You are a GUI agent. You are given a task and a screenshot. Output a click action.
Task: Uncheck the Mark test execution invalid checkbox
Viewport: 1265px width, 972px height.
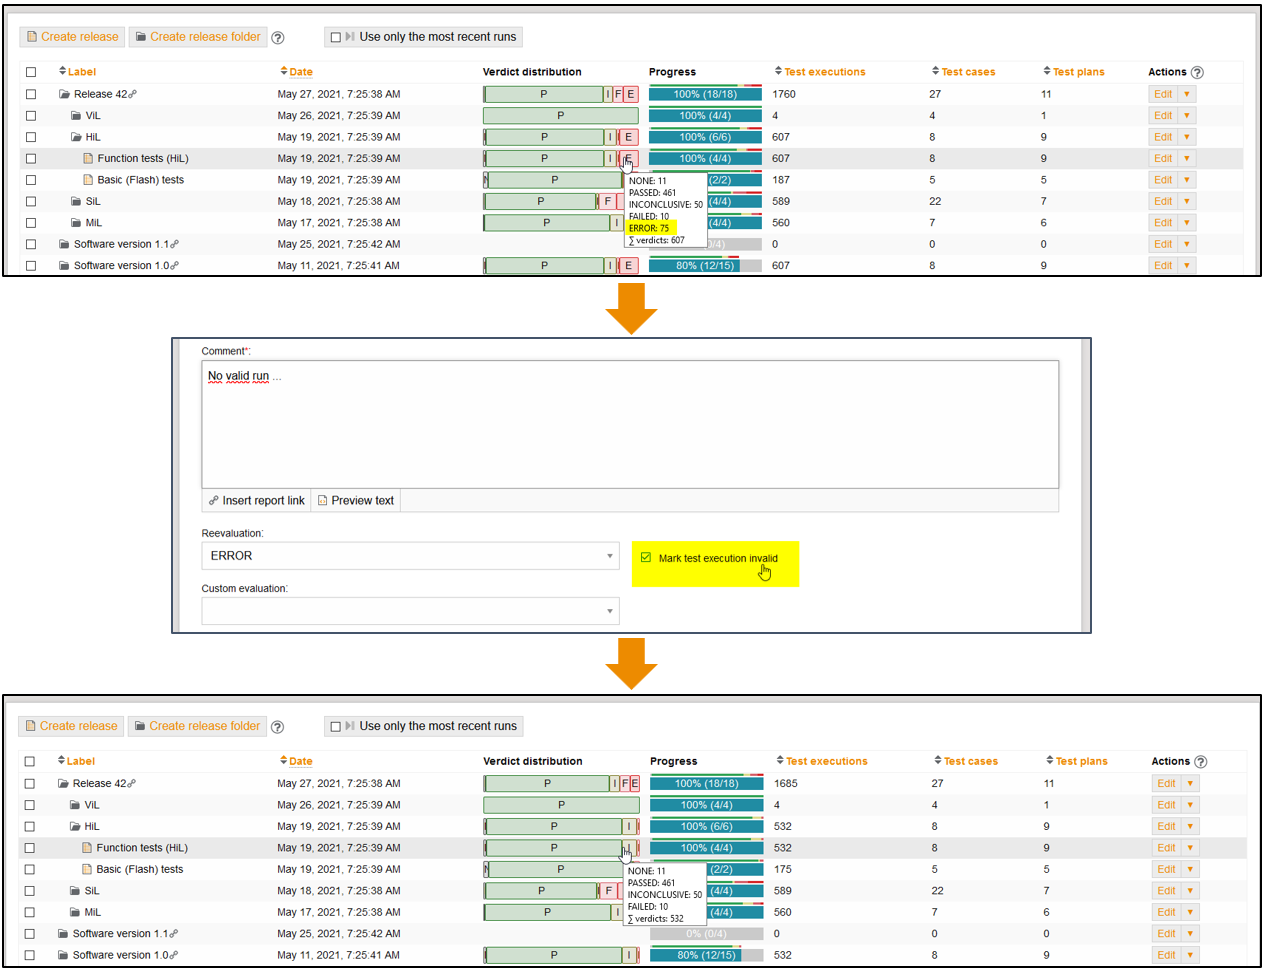tap(646, 558)
